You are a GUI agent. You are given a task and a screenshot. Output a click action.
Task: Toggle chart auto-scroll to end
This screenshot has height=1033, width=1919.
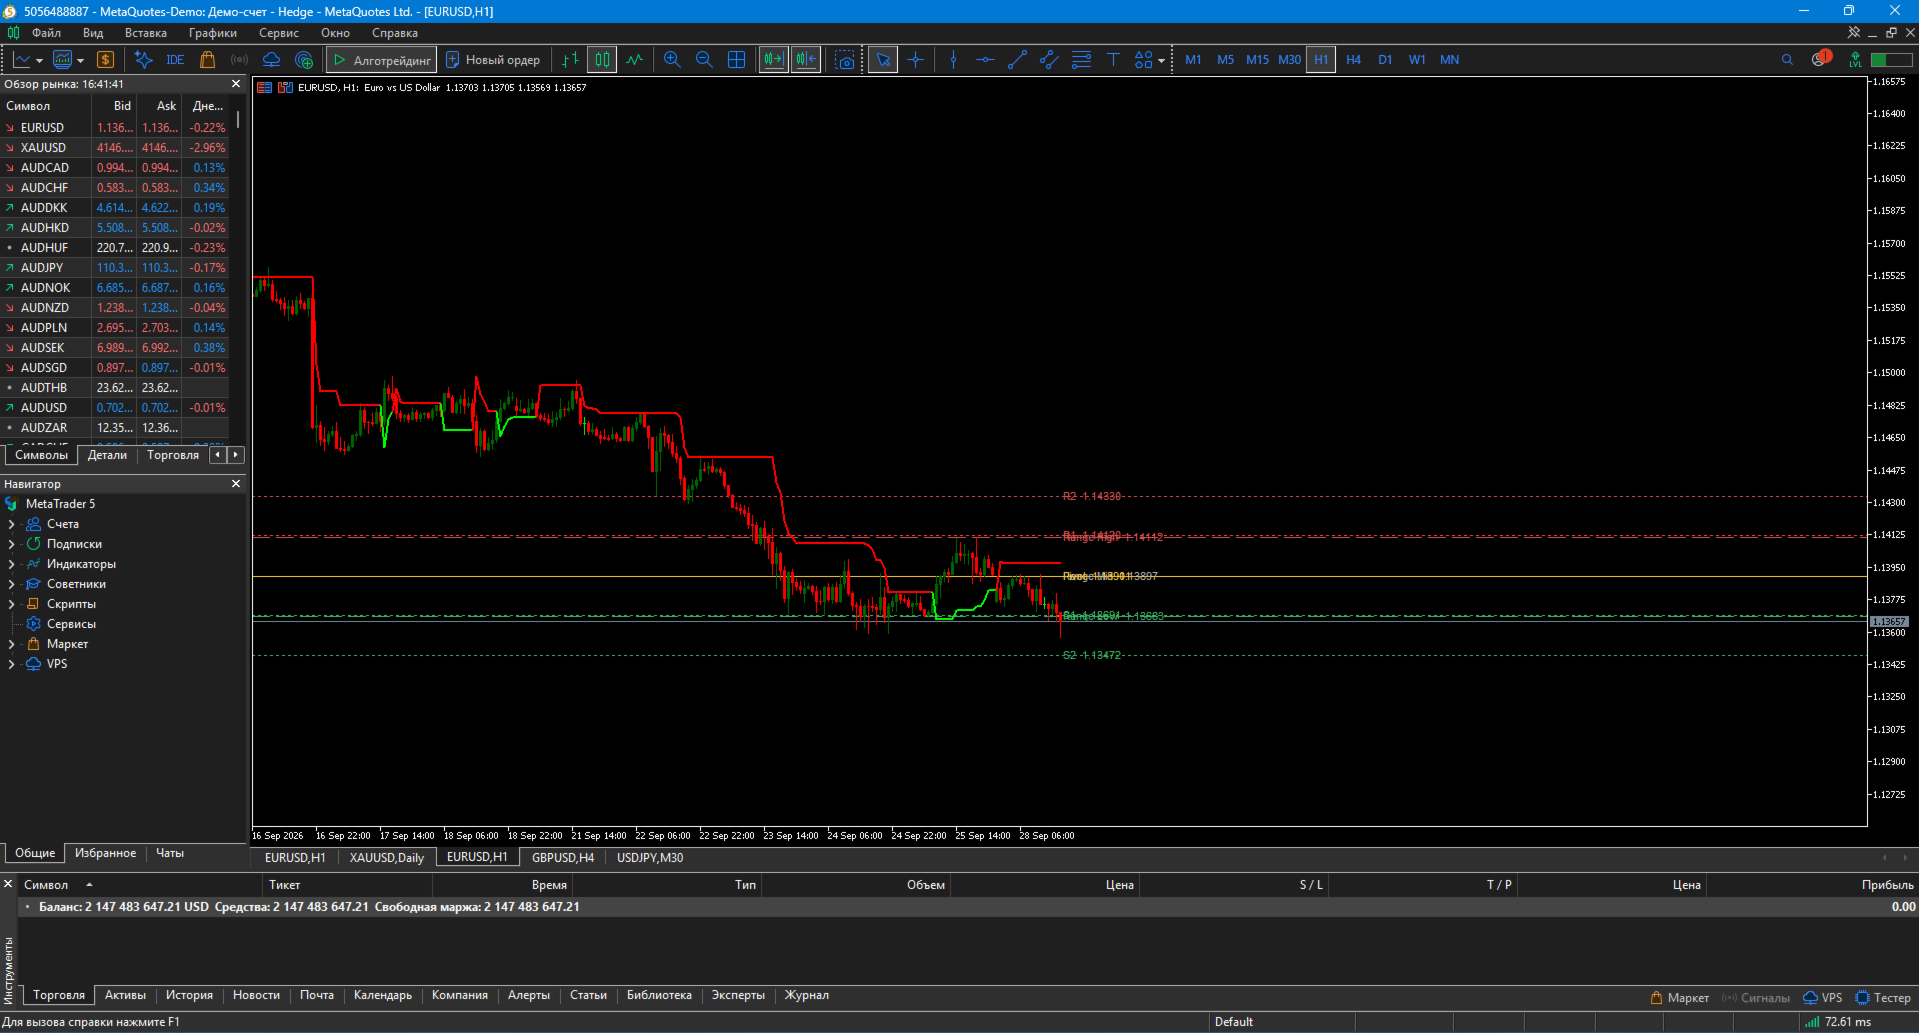774,60
